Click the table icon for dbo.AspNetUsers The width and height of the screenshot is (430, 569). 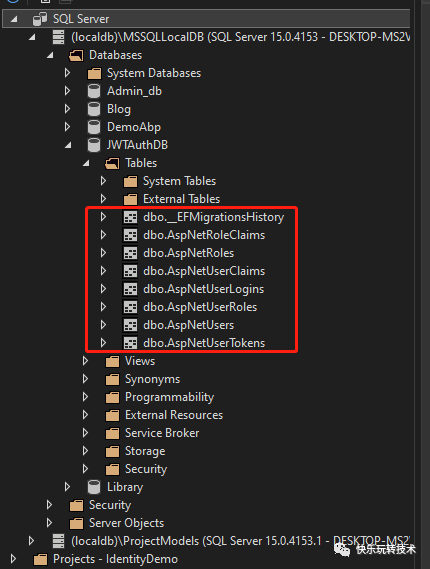(130, 325)
